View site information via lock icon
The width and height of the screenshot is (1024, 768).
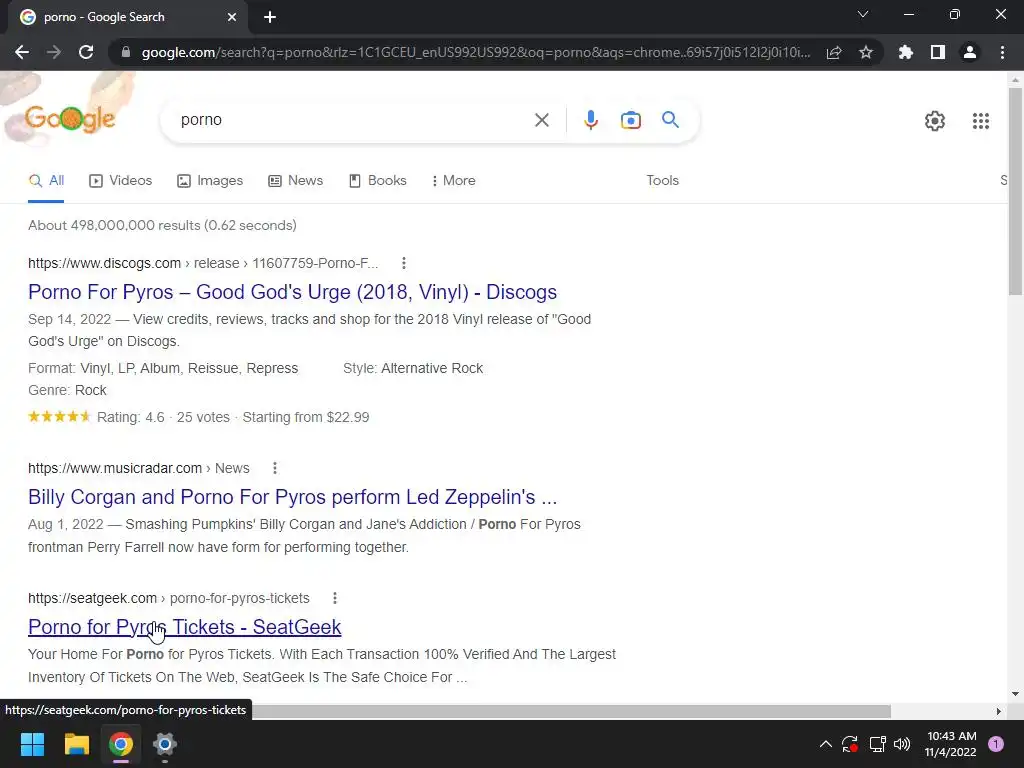[x=126, y=52]
